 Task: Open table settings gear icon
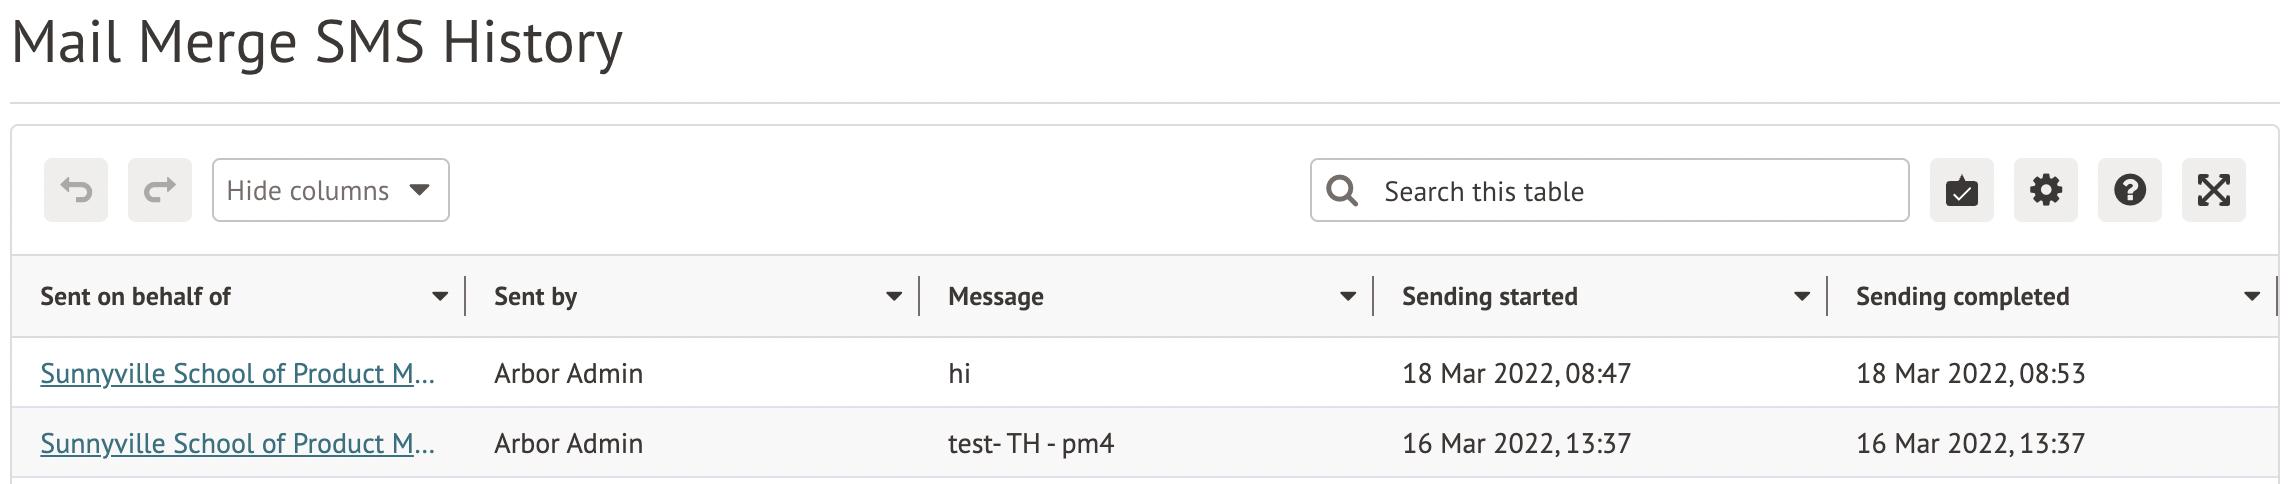[2045, 190]
